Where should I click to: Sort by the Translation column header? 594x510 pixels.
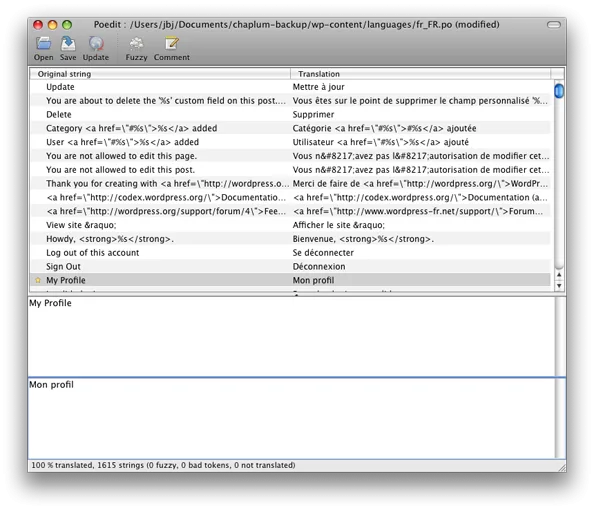coord(420,74)
